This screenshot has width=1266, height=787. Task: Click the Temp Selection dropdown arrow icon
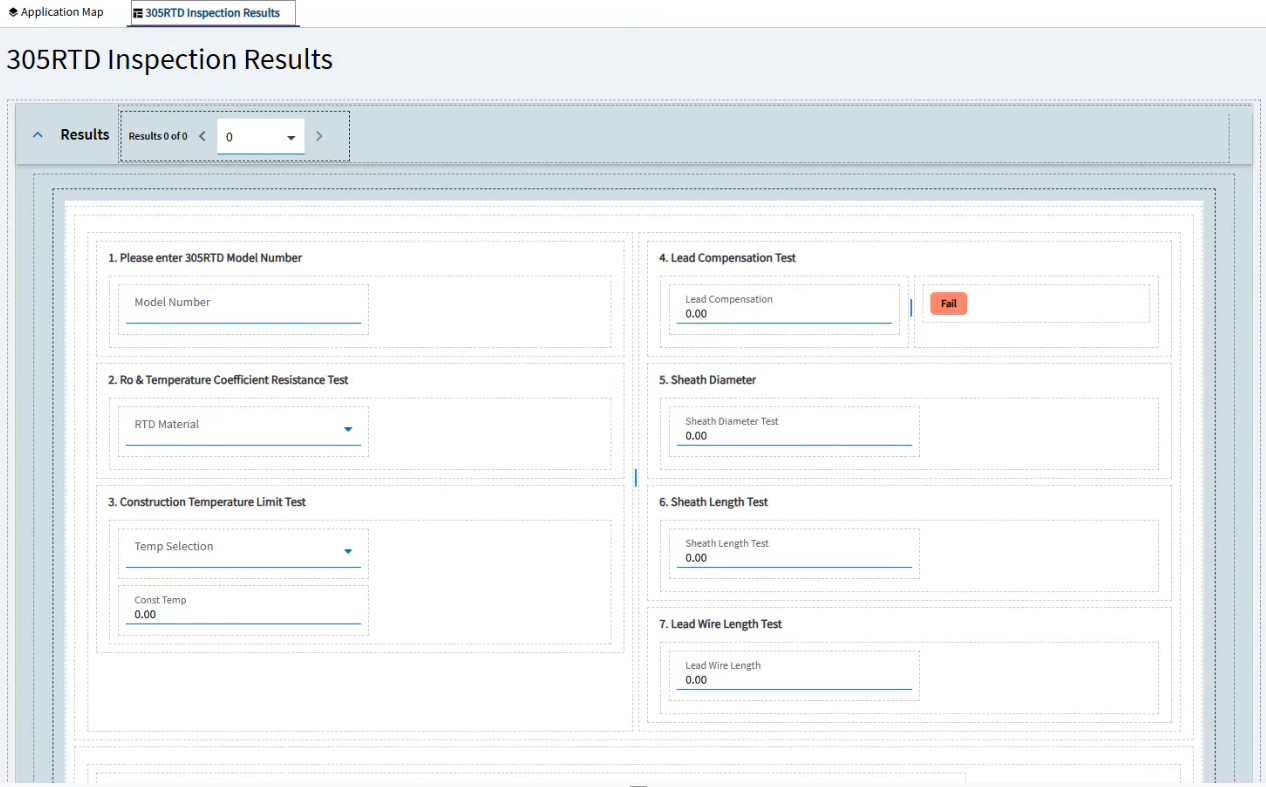pyautogui.click(x=348, y=551)
